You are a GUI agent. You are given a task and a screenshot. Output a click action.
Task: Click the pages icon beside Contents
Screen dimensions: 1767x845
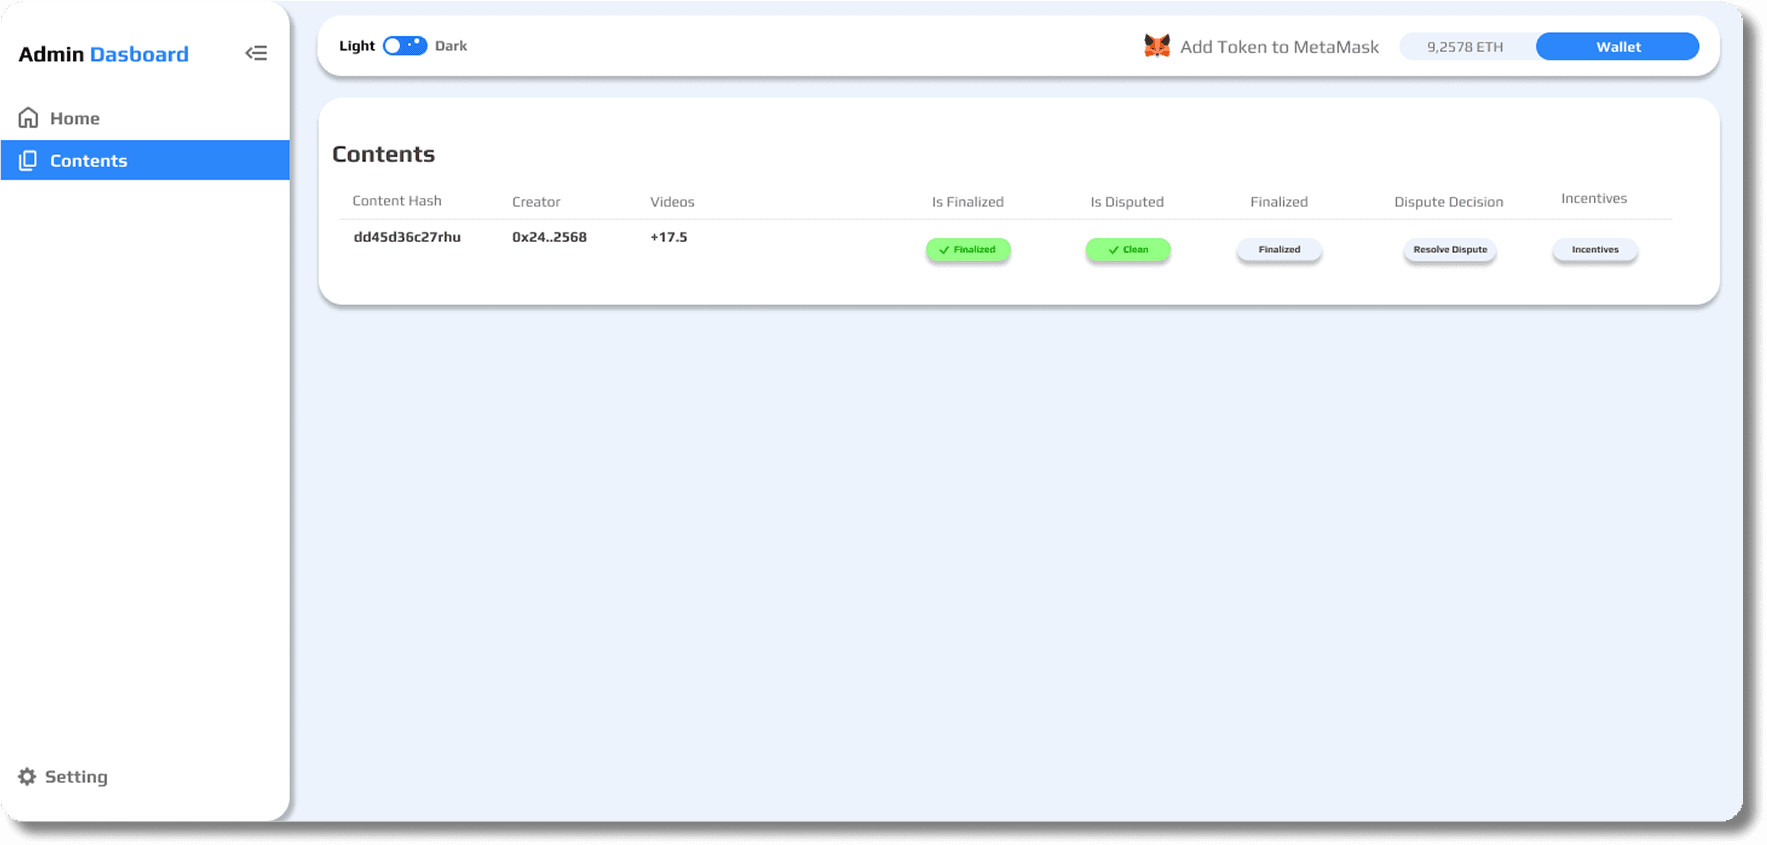tap(28, 161)
